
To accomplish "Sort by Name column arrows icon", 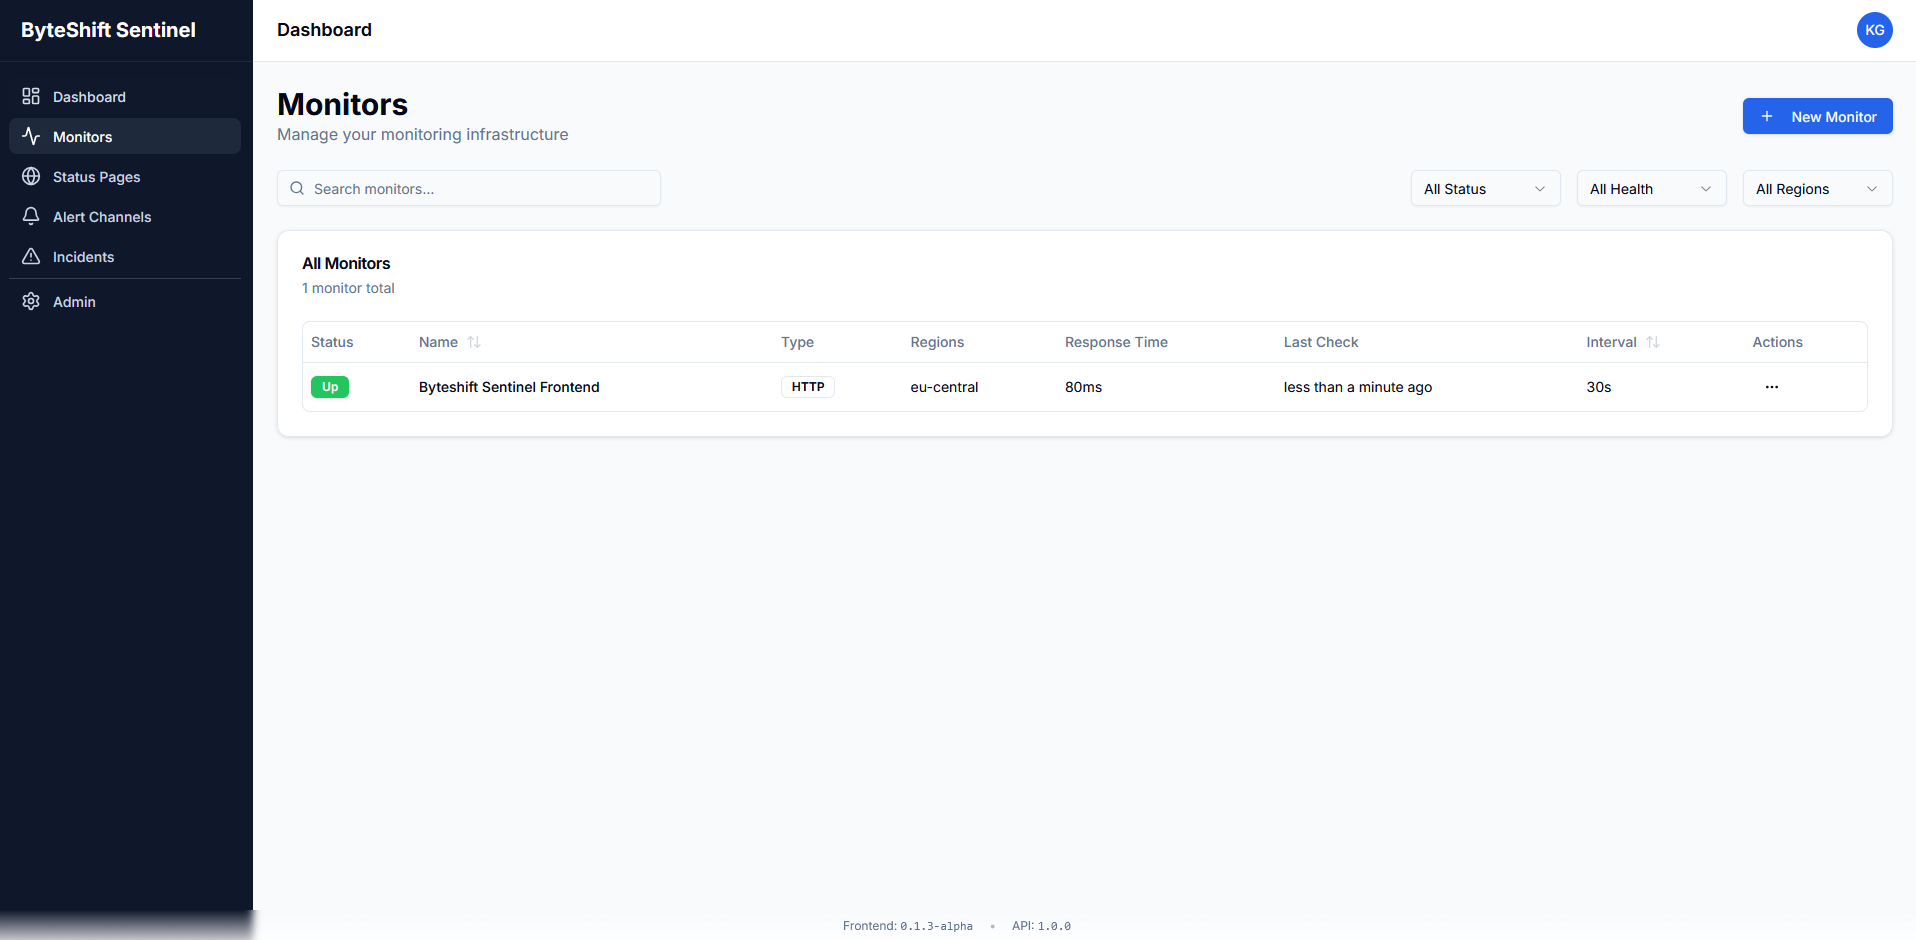I will [x=474, y=342].
